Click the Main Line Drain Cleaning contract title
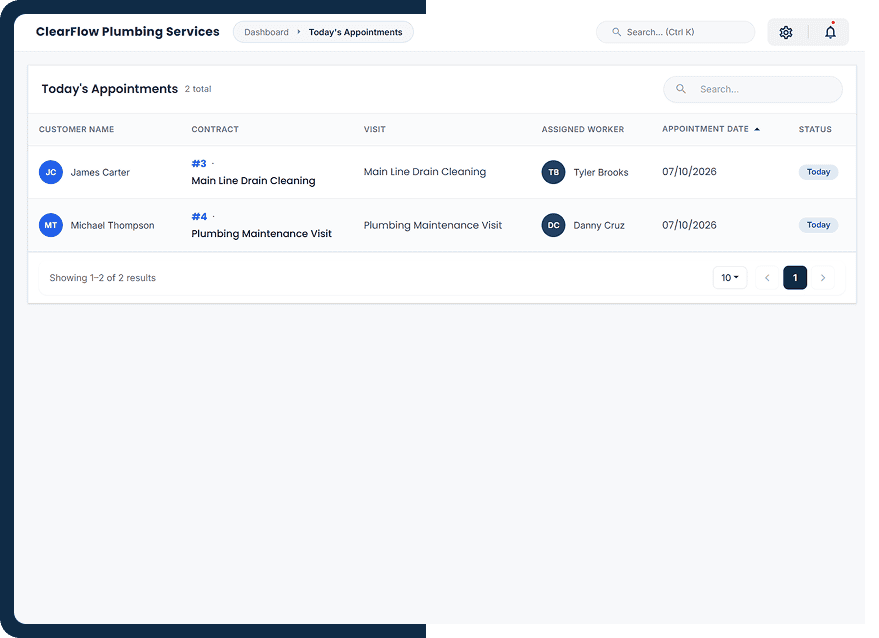 [x=253, y=181]
